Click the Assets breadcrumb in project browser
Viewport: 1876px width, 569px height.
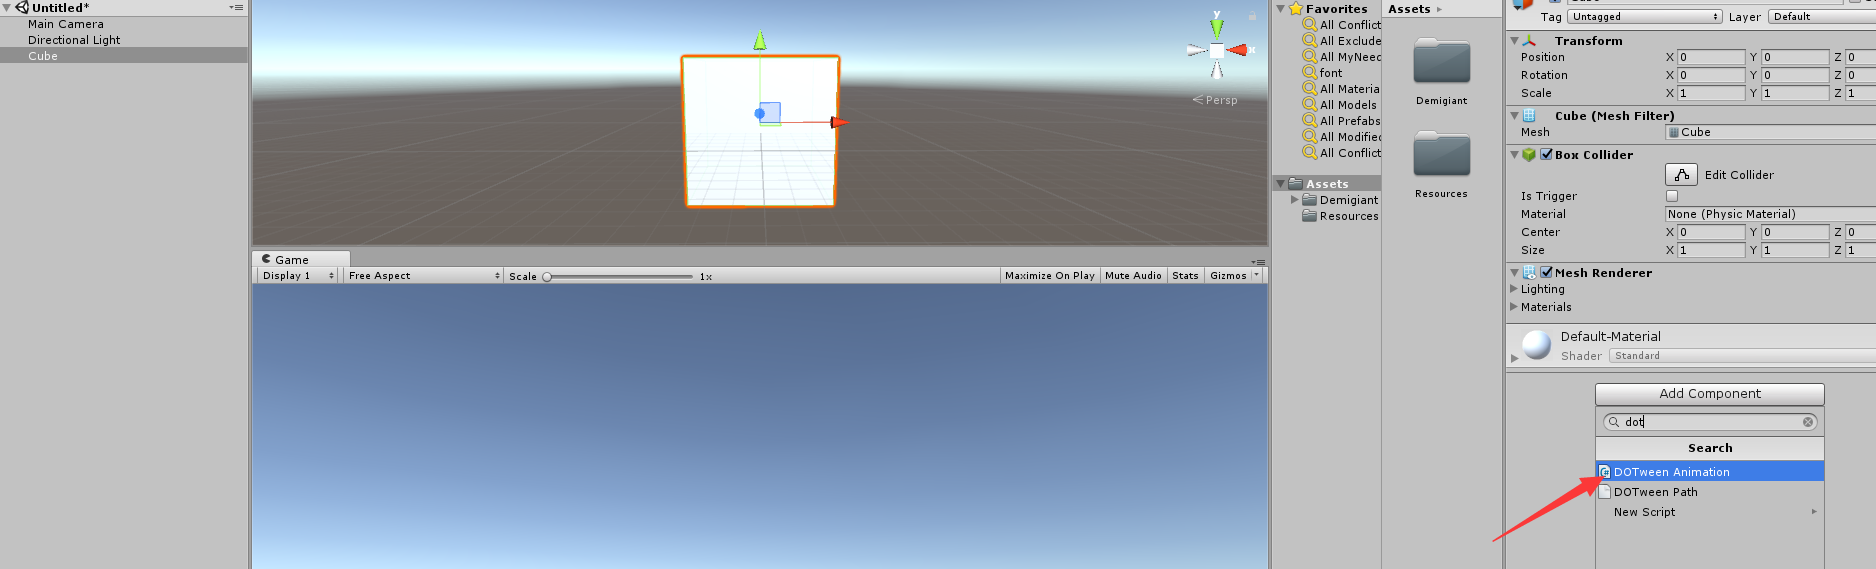pos(1409,9)
